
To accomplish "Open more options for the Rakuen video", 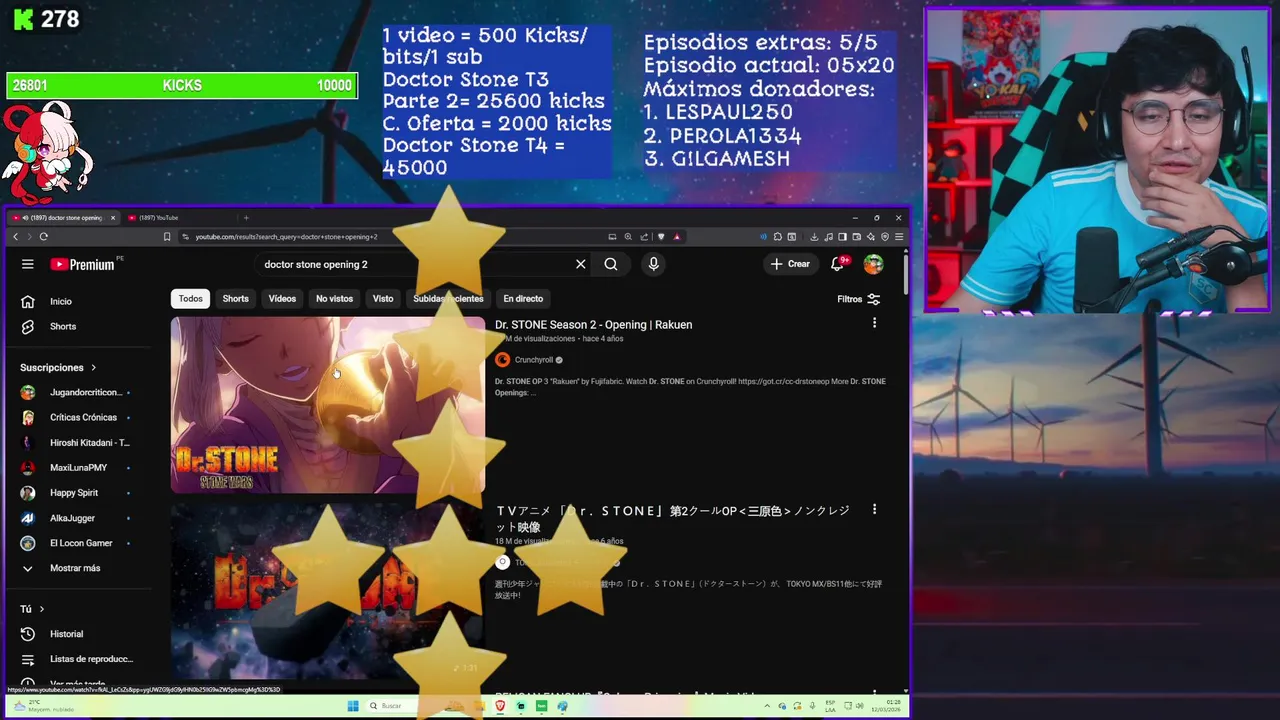I will point(874,323).
